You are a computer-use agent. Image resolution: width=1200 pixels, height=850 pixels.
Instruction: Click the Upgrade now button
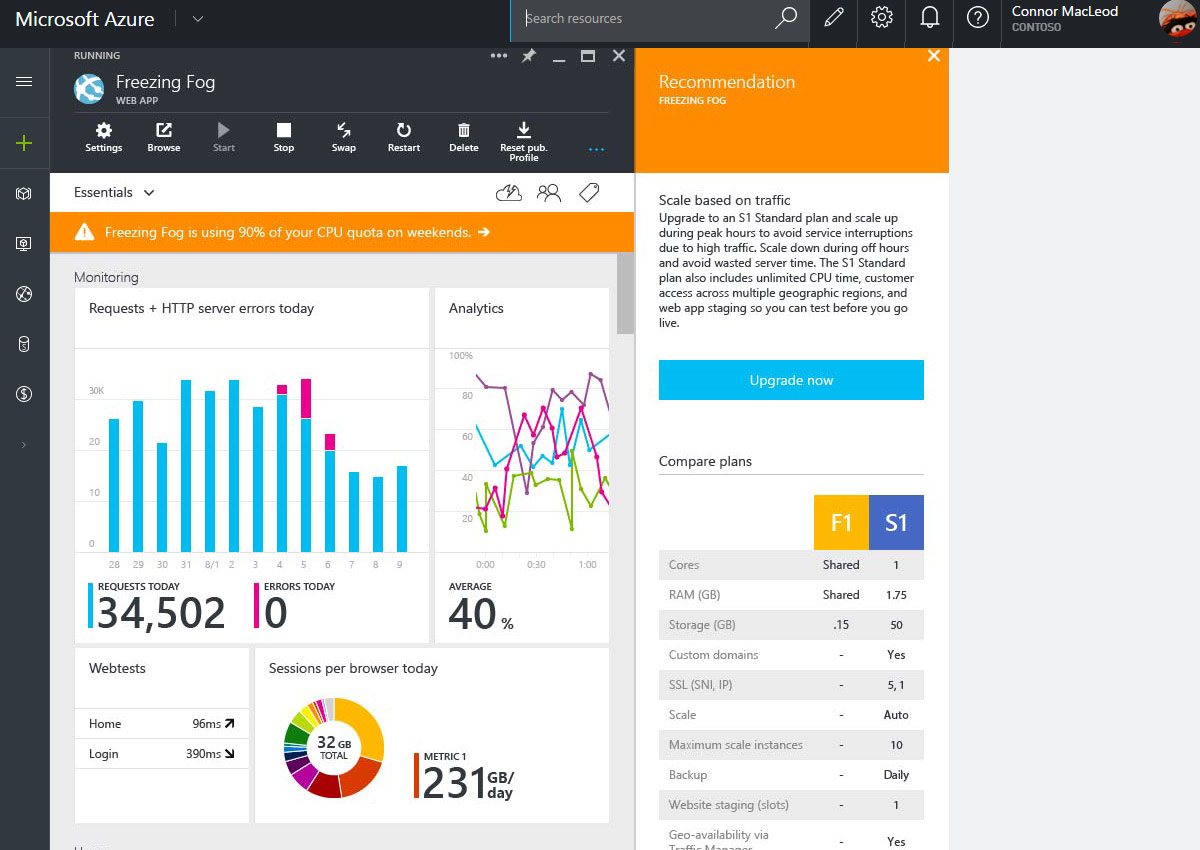pos(791,380)
